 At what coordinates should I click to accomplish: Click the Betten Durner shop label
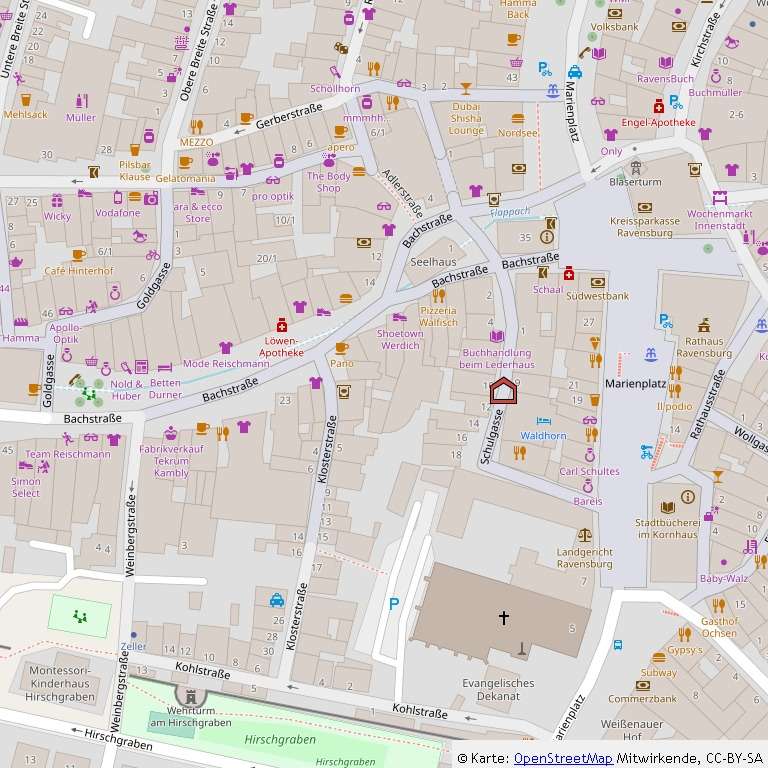pyautogui.click(x=165, y=389)
